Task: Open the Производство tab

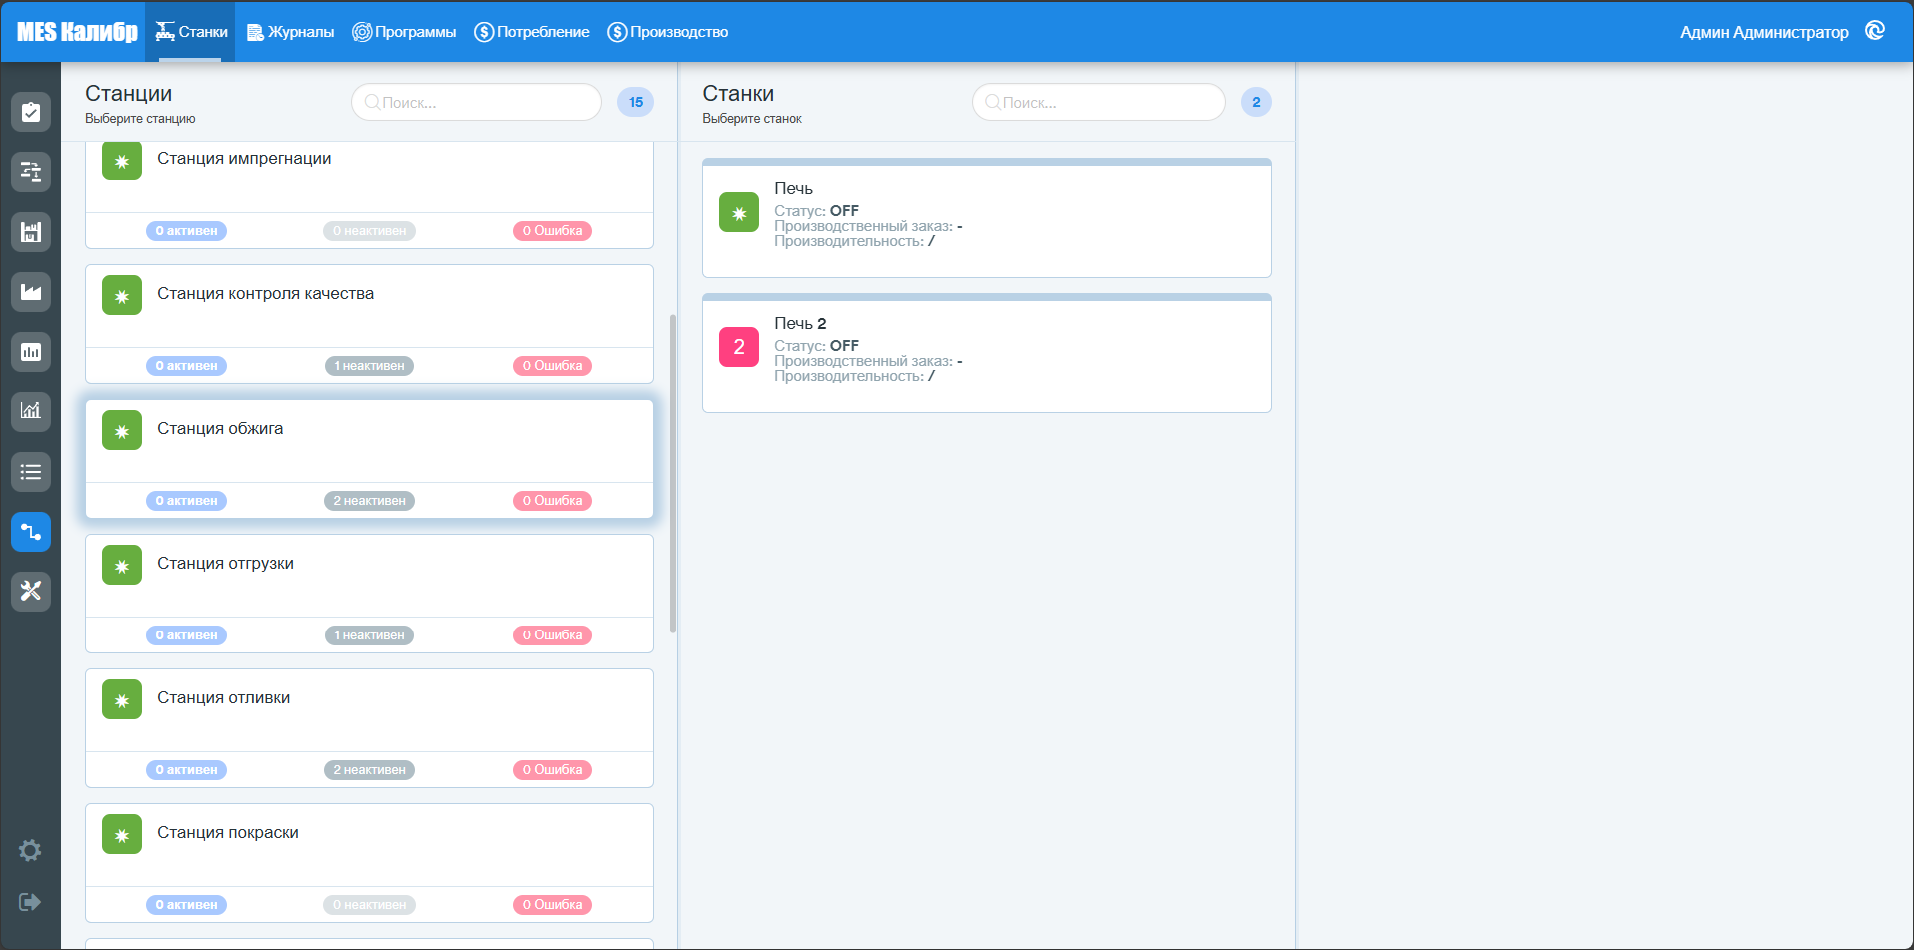Action: click(668, 32)
